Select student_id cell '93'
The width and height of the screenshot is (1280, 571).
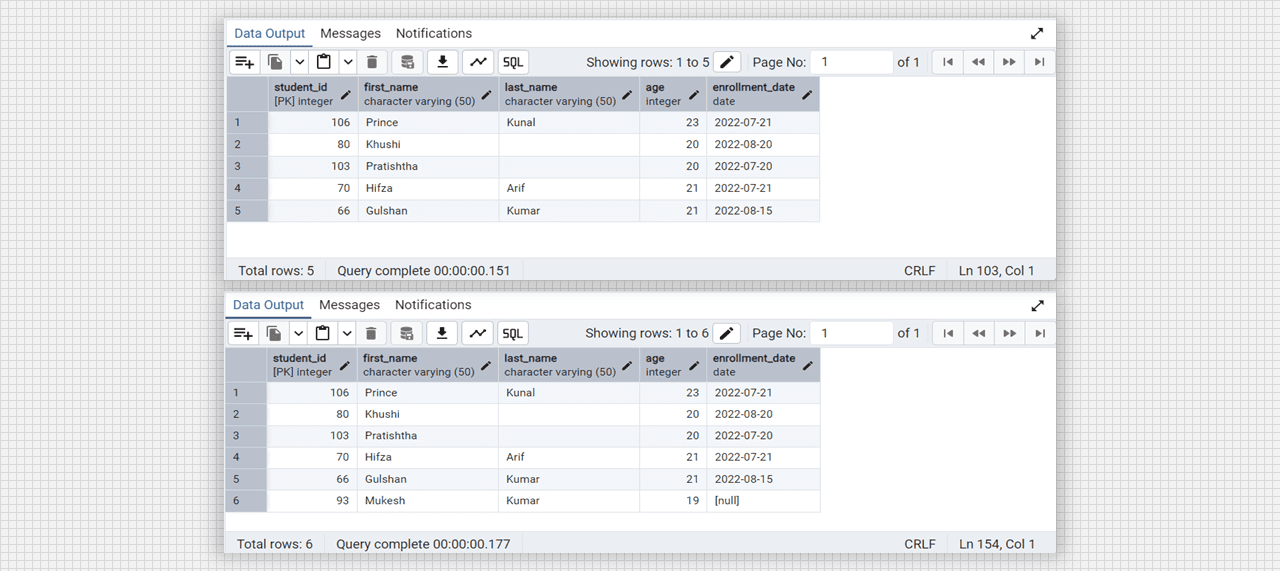point(312,501)
